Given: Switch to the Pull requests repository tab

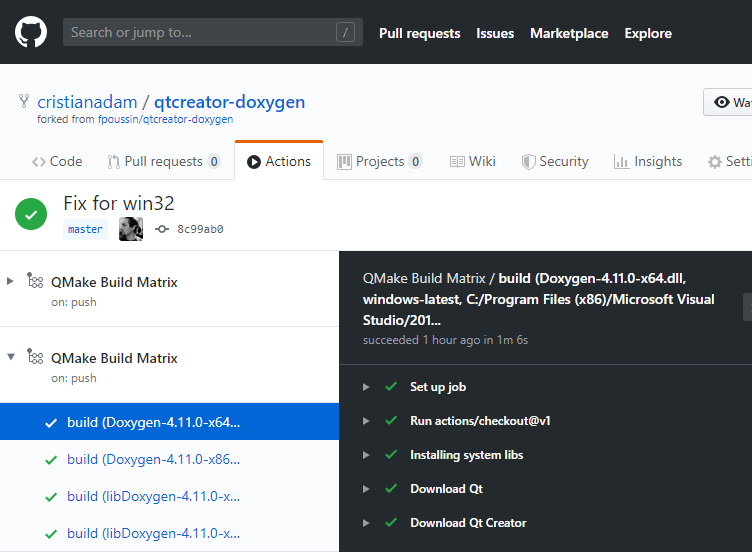Looking at the screenshot, I should coord(163,161).
